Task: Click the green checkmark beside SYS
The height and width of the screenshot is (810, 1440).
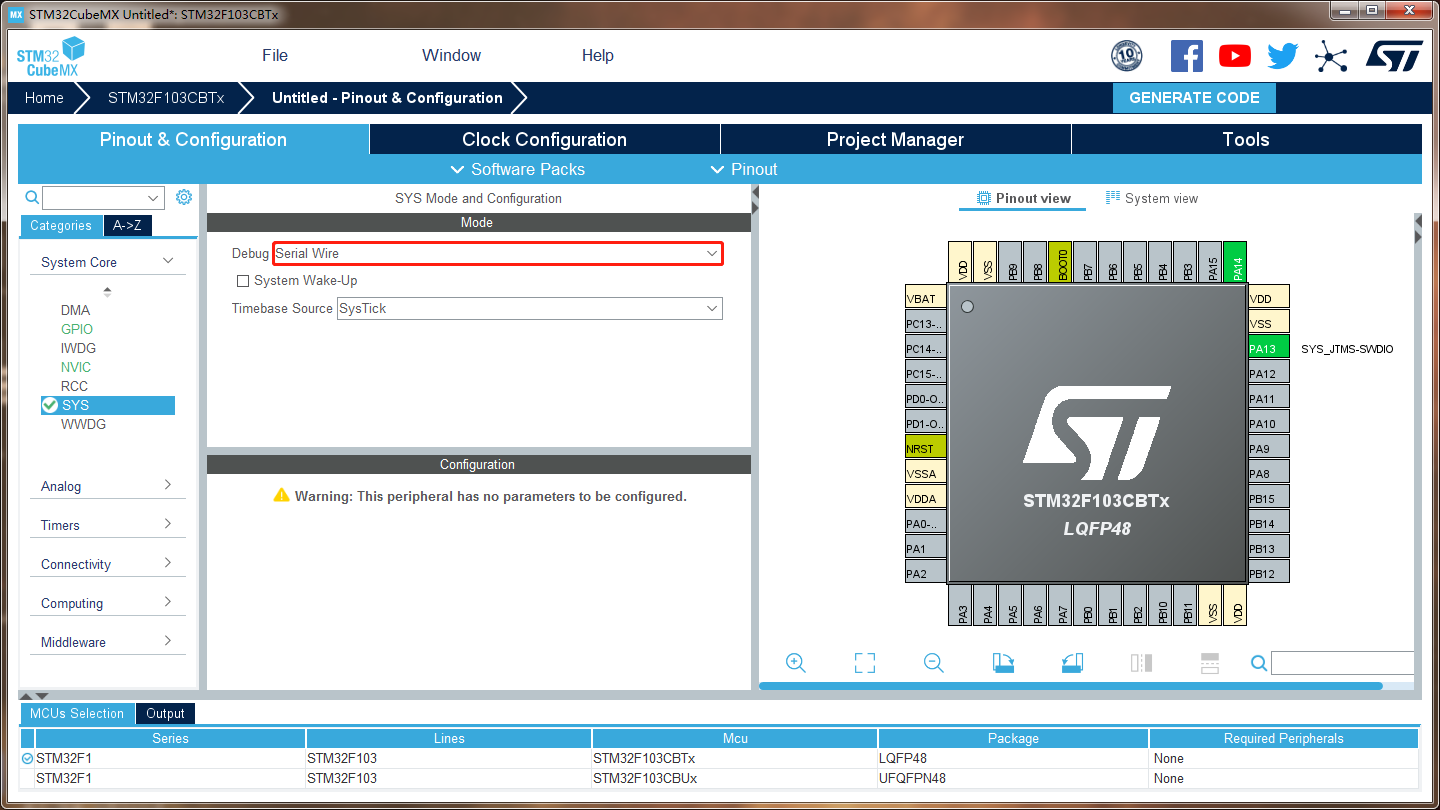Action: pos(49,405)
